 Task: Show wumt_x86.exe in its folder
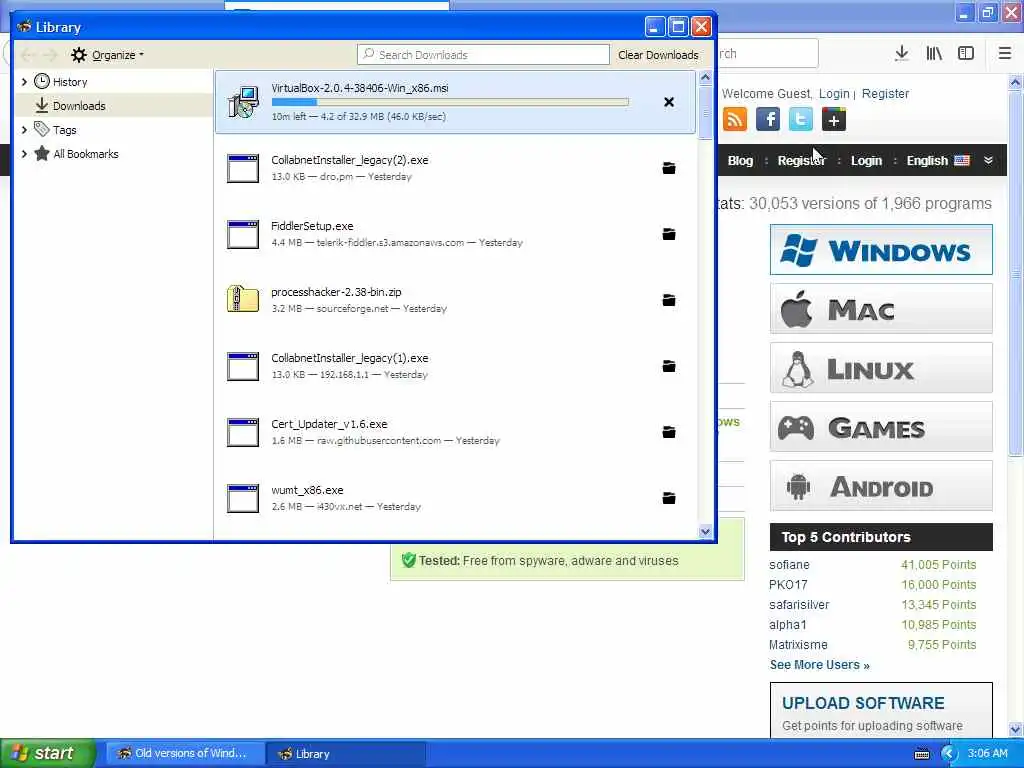coord(669,498)
